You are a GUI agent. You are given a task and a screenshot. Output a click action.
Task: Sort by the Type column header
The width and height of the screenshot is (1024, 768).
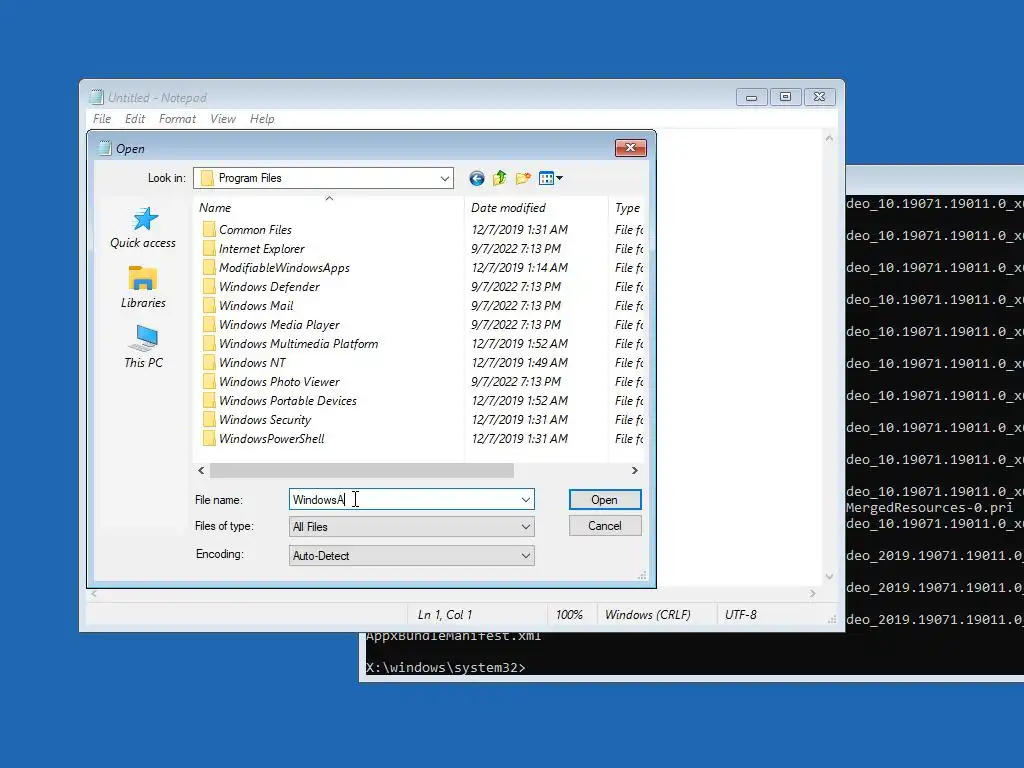[626, 208]
